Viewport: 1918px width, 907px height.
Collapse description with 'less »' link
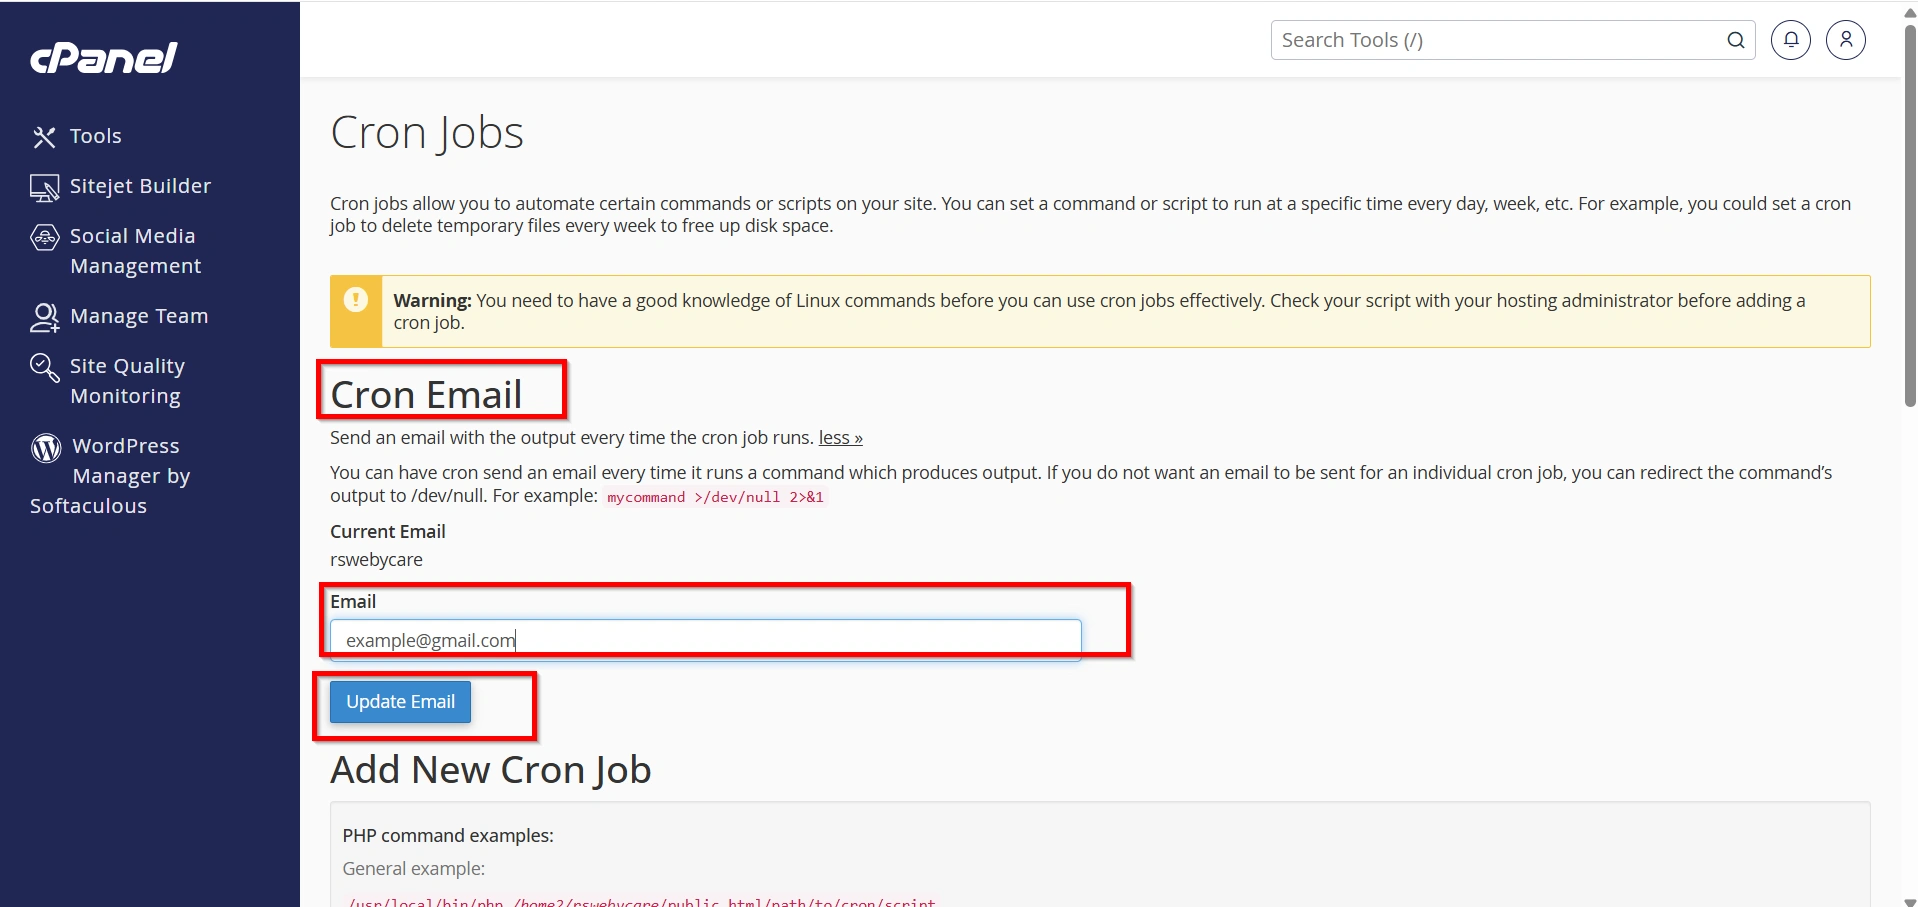pyautogui.click(x=840, y=437)
